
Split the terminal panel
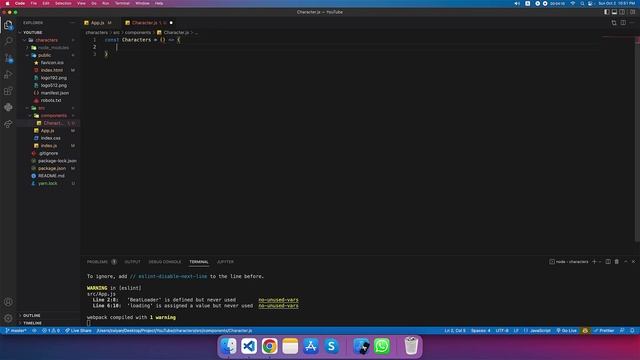click(x=608, y=262)
